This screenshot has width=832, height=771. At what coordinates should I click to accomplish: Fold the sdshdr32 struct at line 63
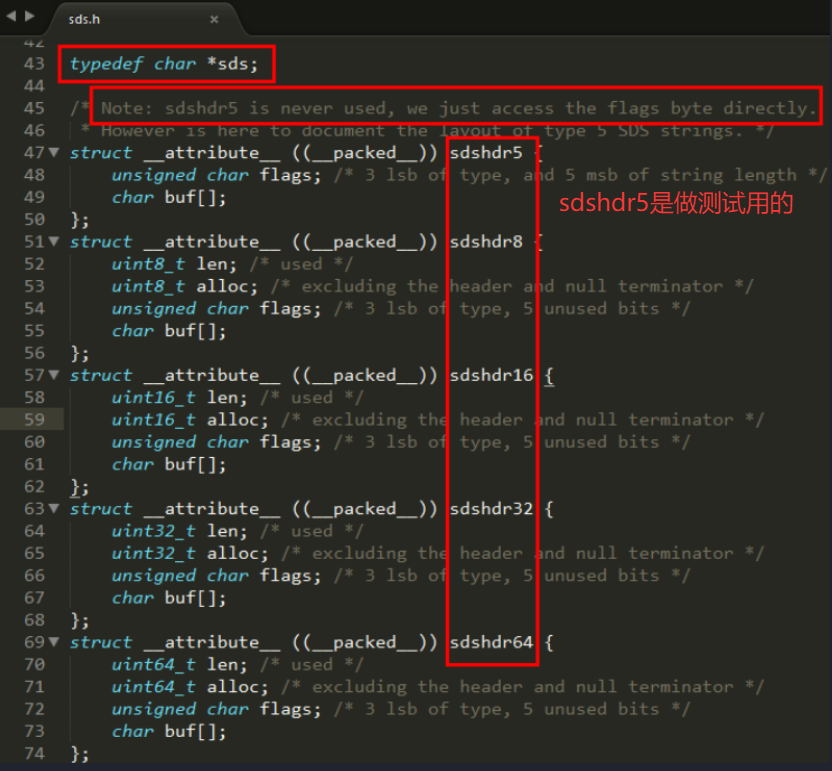pos(54,509)
